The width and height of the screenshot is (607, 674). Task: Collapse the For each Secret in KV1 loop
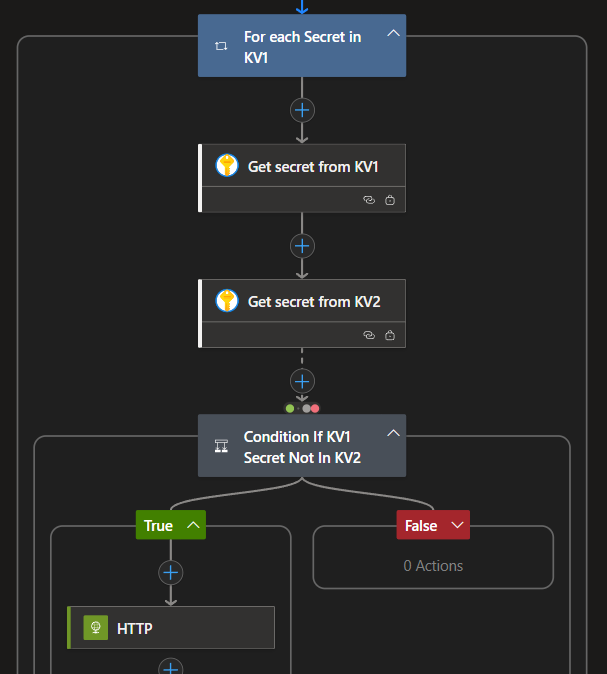tap(393, 34)
